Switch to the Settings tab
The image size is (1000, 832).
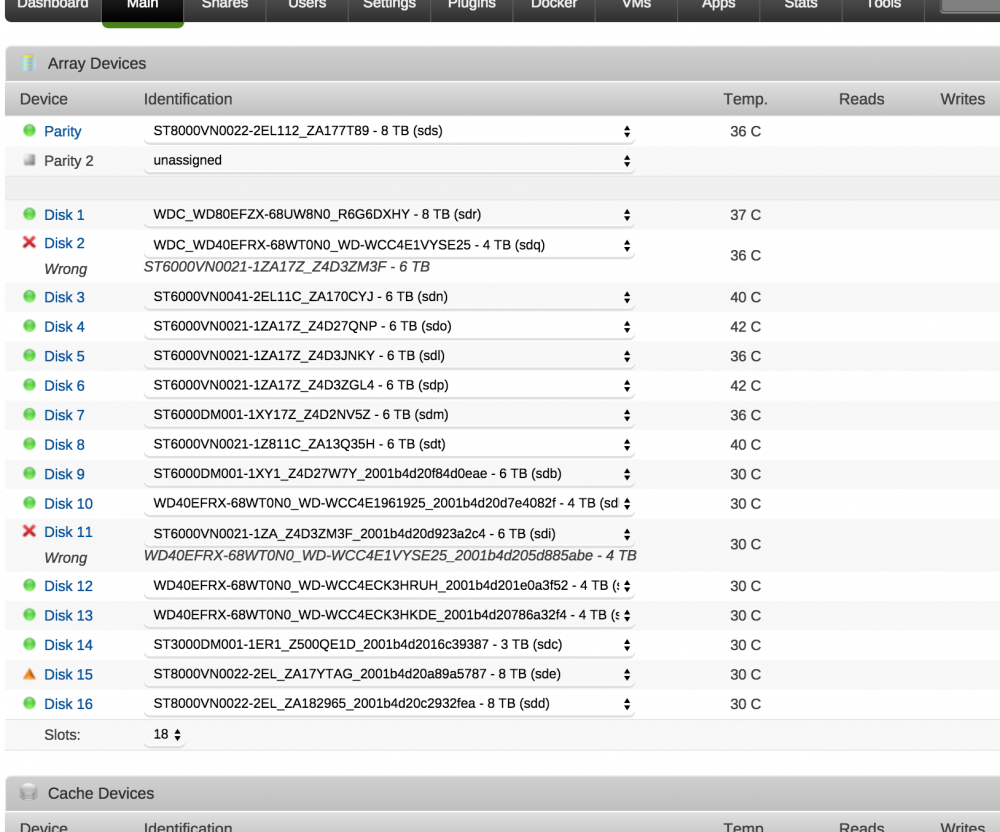389,6
